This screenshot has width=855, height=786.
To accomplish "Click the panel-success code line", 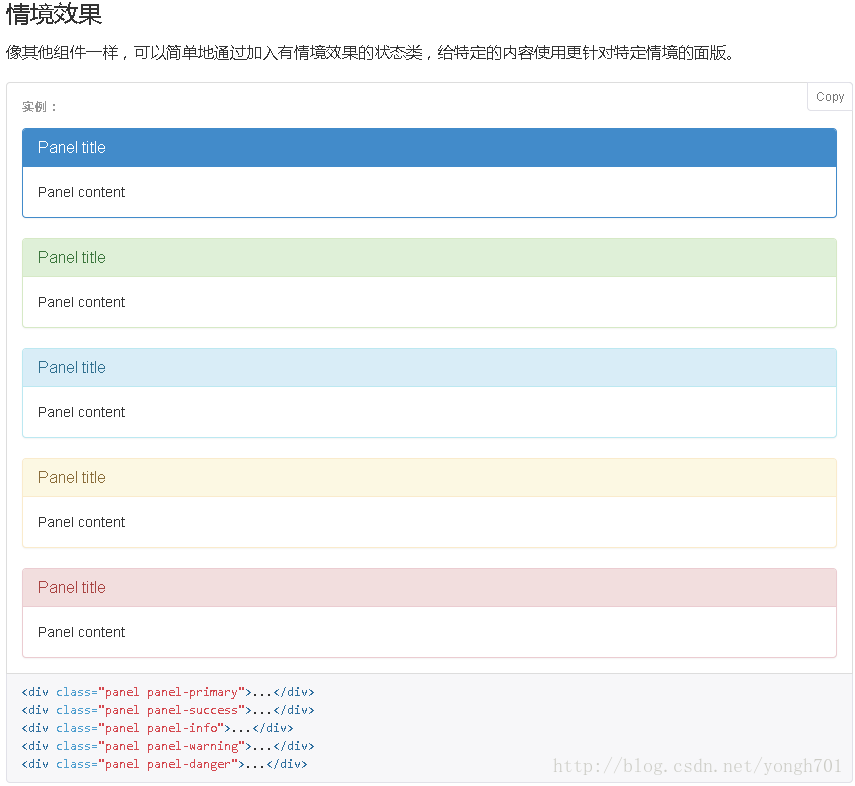I will pyautogui.click(x=168, y=710).
